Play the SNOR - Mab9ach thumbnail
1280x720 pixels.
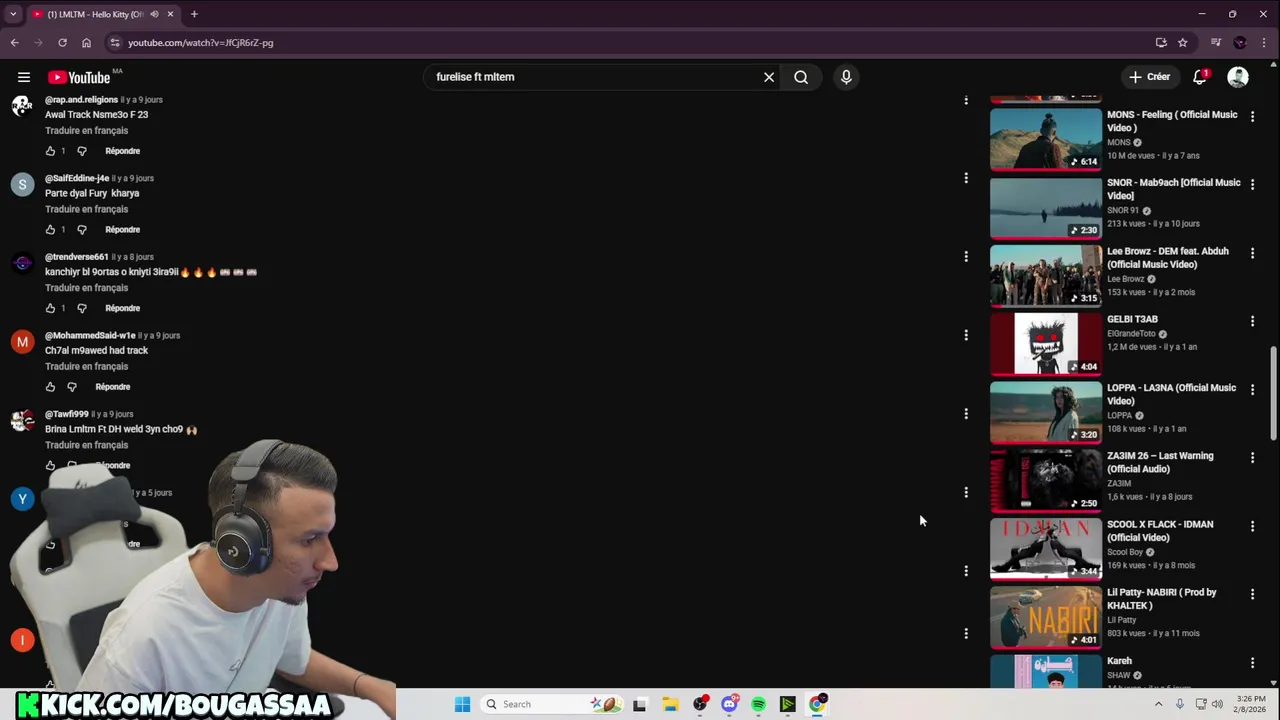pyautogui.click(x=1046, y=208)
